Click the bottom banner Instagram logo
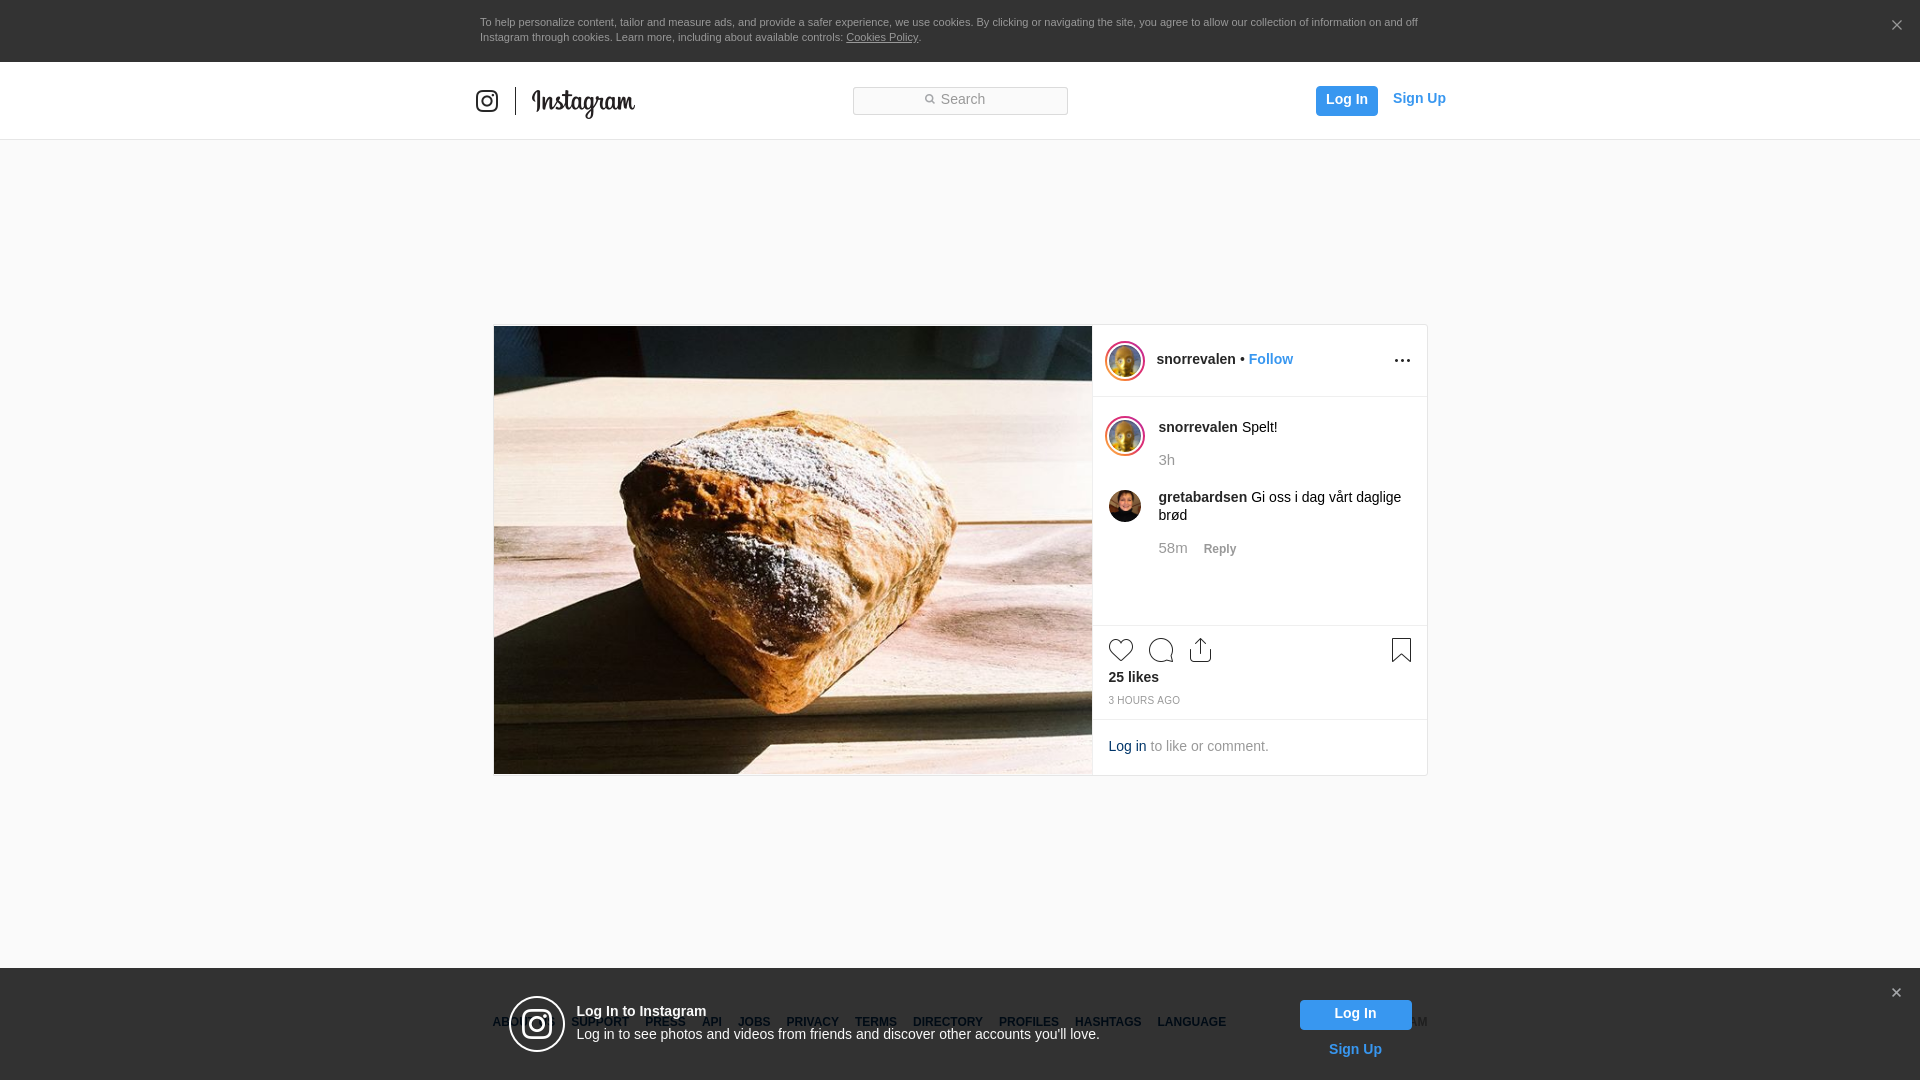The width and height of the screenshot is (1920, 1080). point(537,1024)
